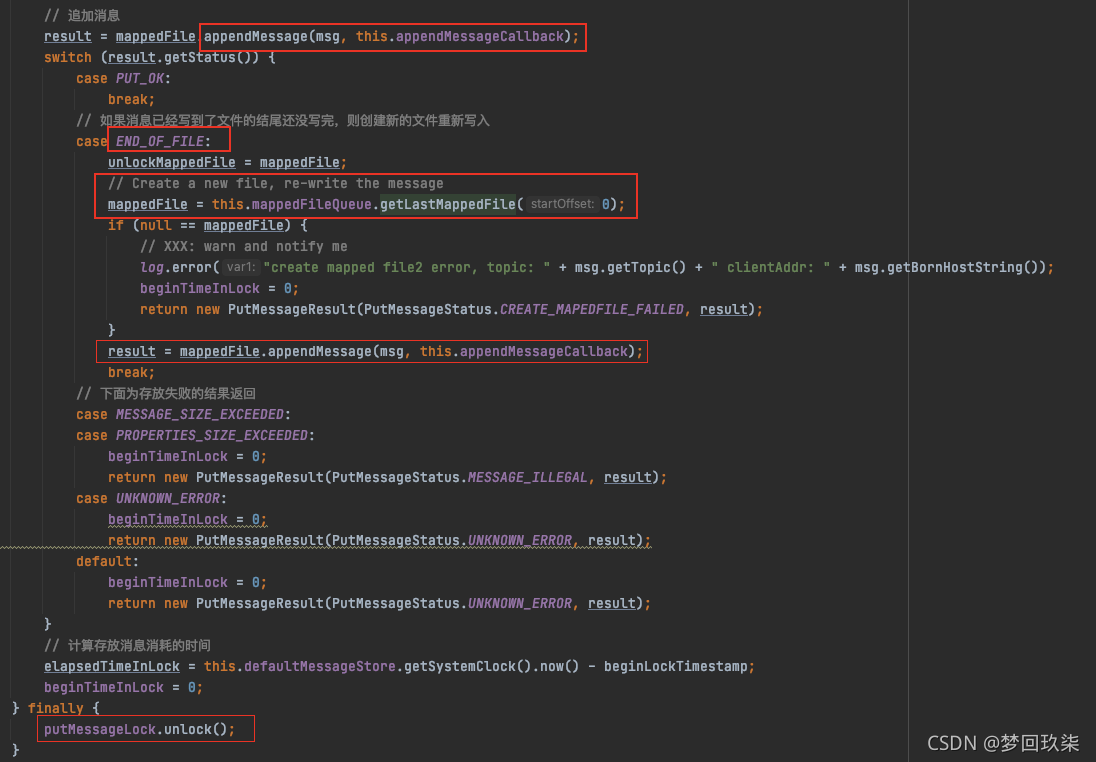Click the elapsedTimeInLock variable

click(x=112, y=666)
